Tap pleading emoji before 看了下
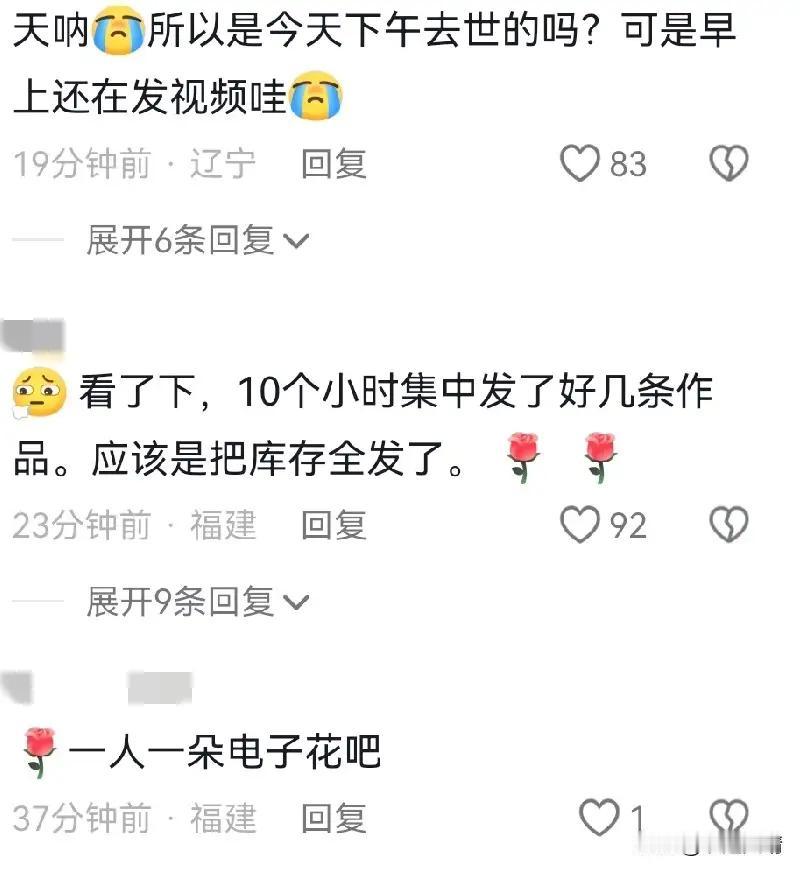The width and height of the screenshot is (800, 872). click(x=39, y=392)
